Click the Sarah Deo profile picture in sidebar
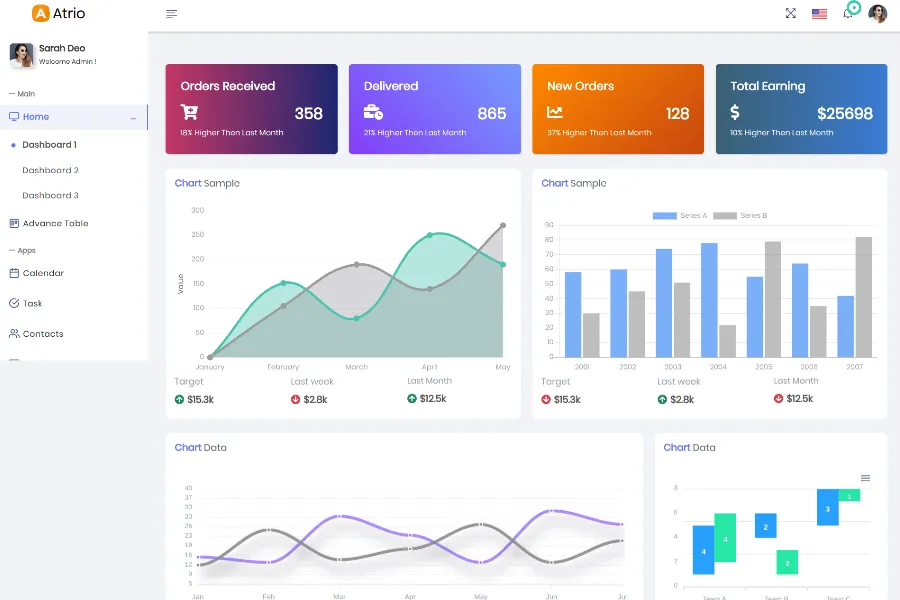Viewport: 900px width, 600px height. 22,55
